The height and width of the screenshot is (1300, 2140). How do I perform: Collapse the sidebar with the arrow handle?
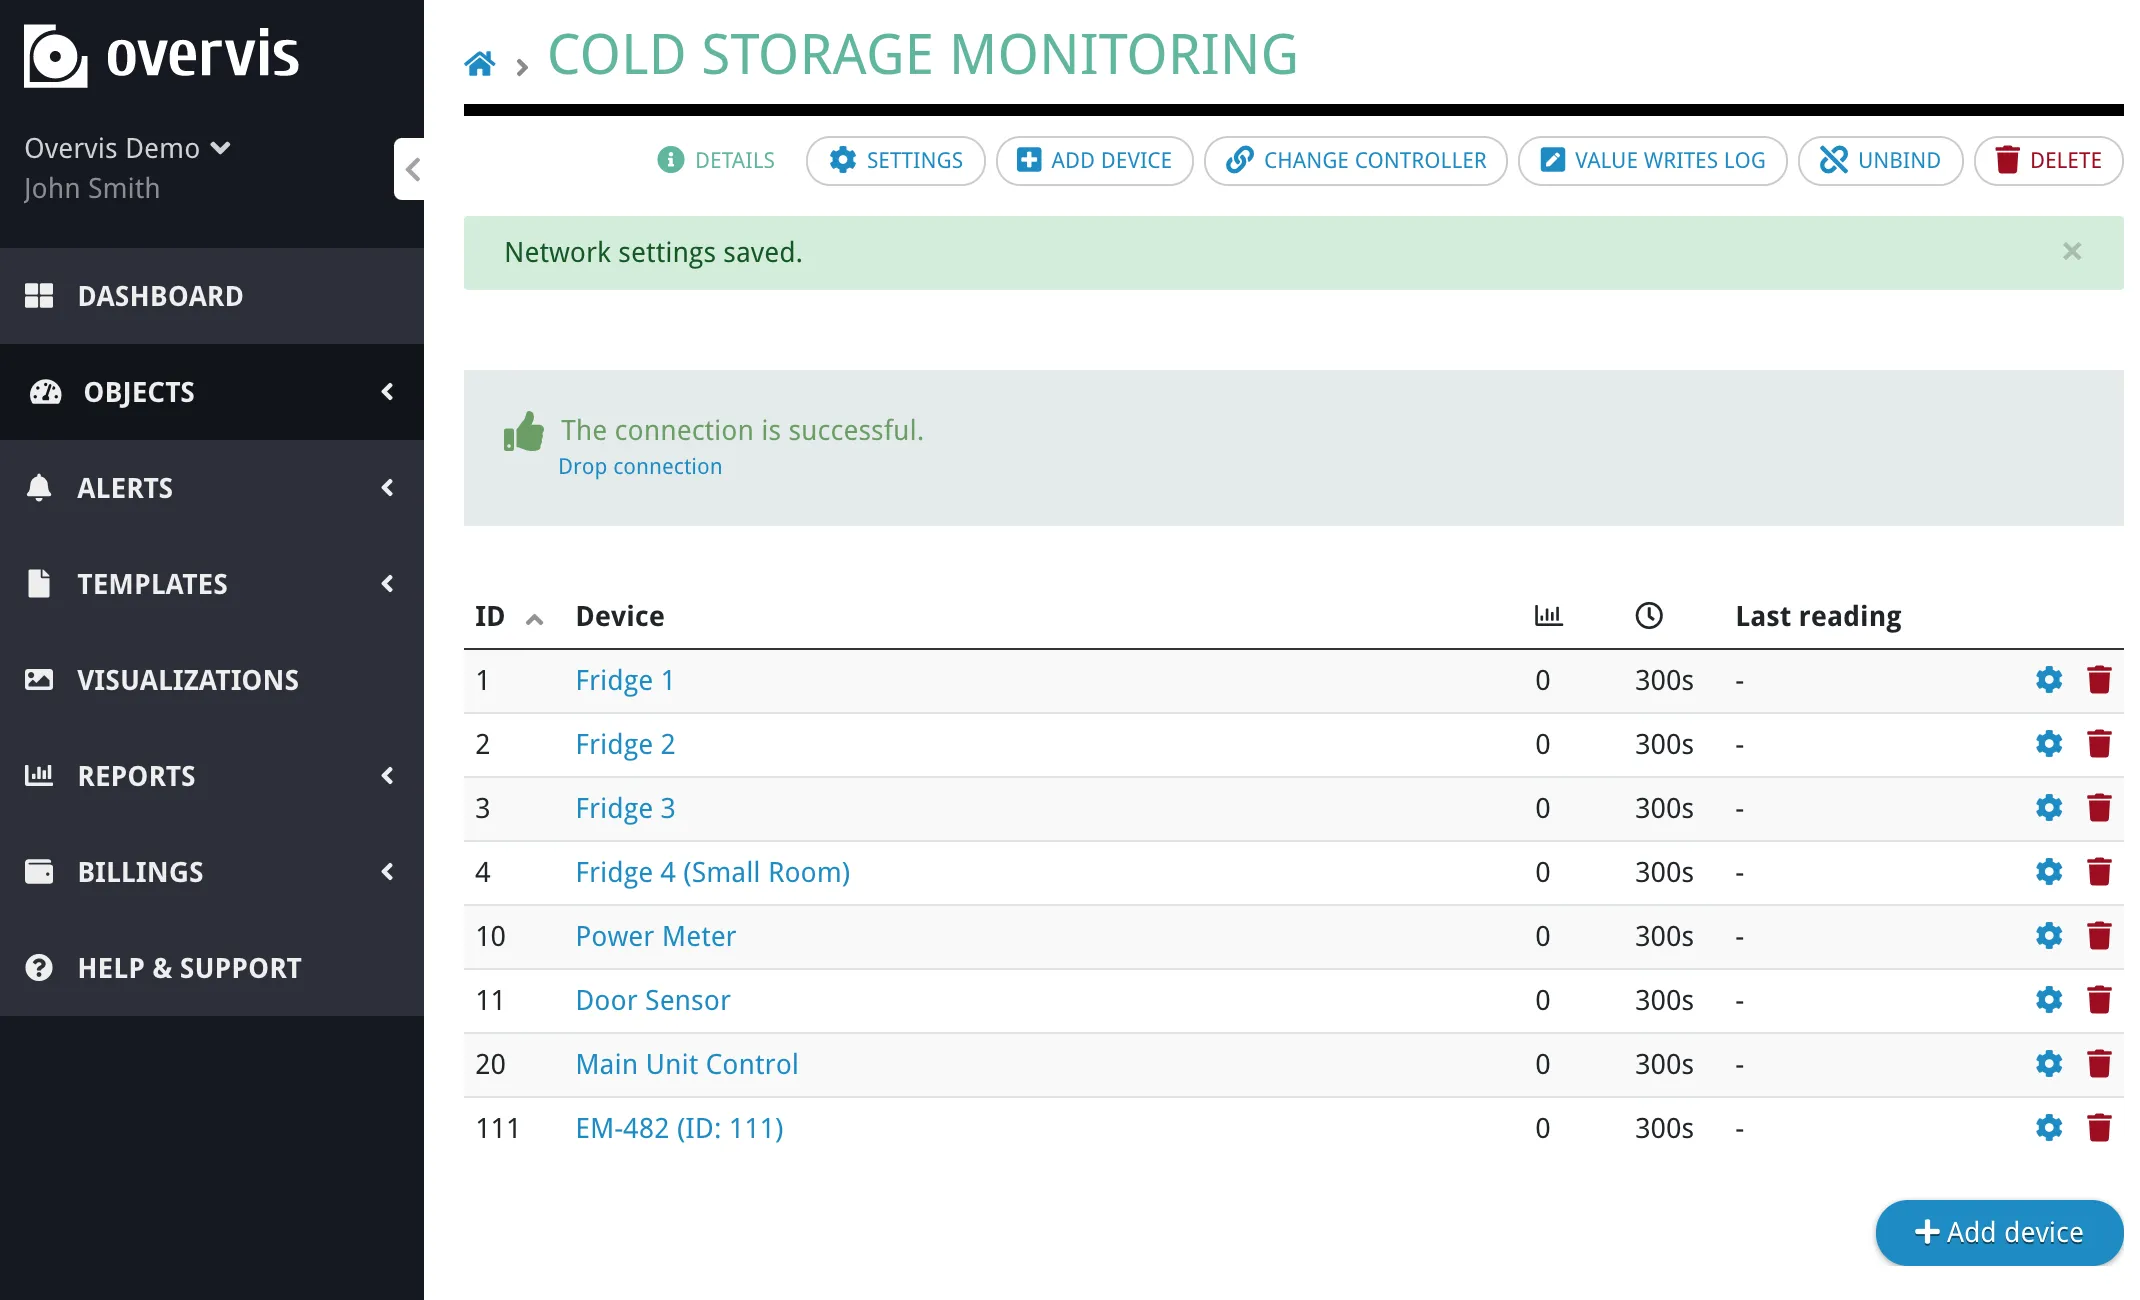coord(410,169)
